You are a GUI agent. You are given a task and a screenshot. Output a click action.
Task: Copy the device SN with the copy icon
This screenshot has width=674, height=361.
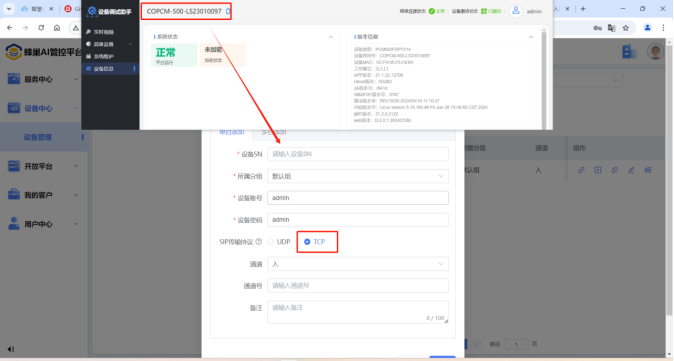[228, 11]
